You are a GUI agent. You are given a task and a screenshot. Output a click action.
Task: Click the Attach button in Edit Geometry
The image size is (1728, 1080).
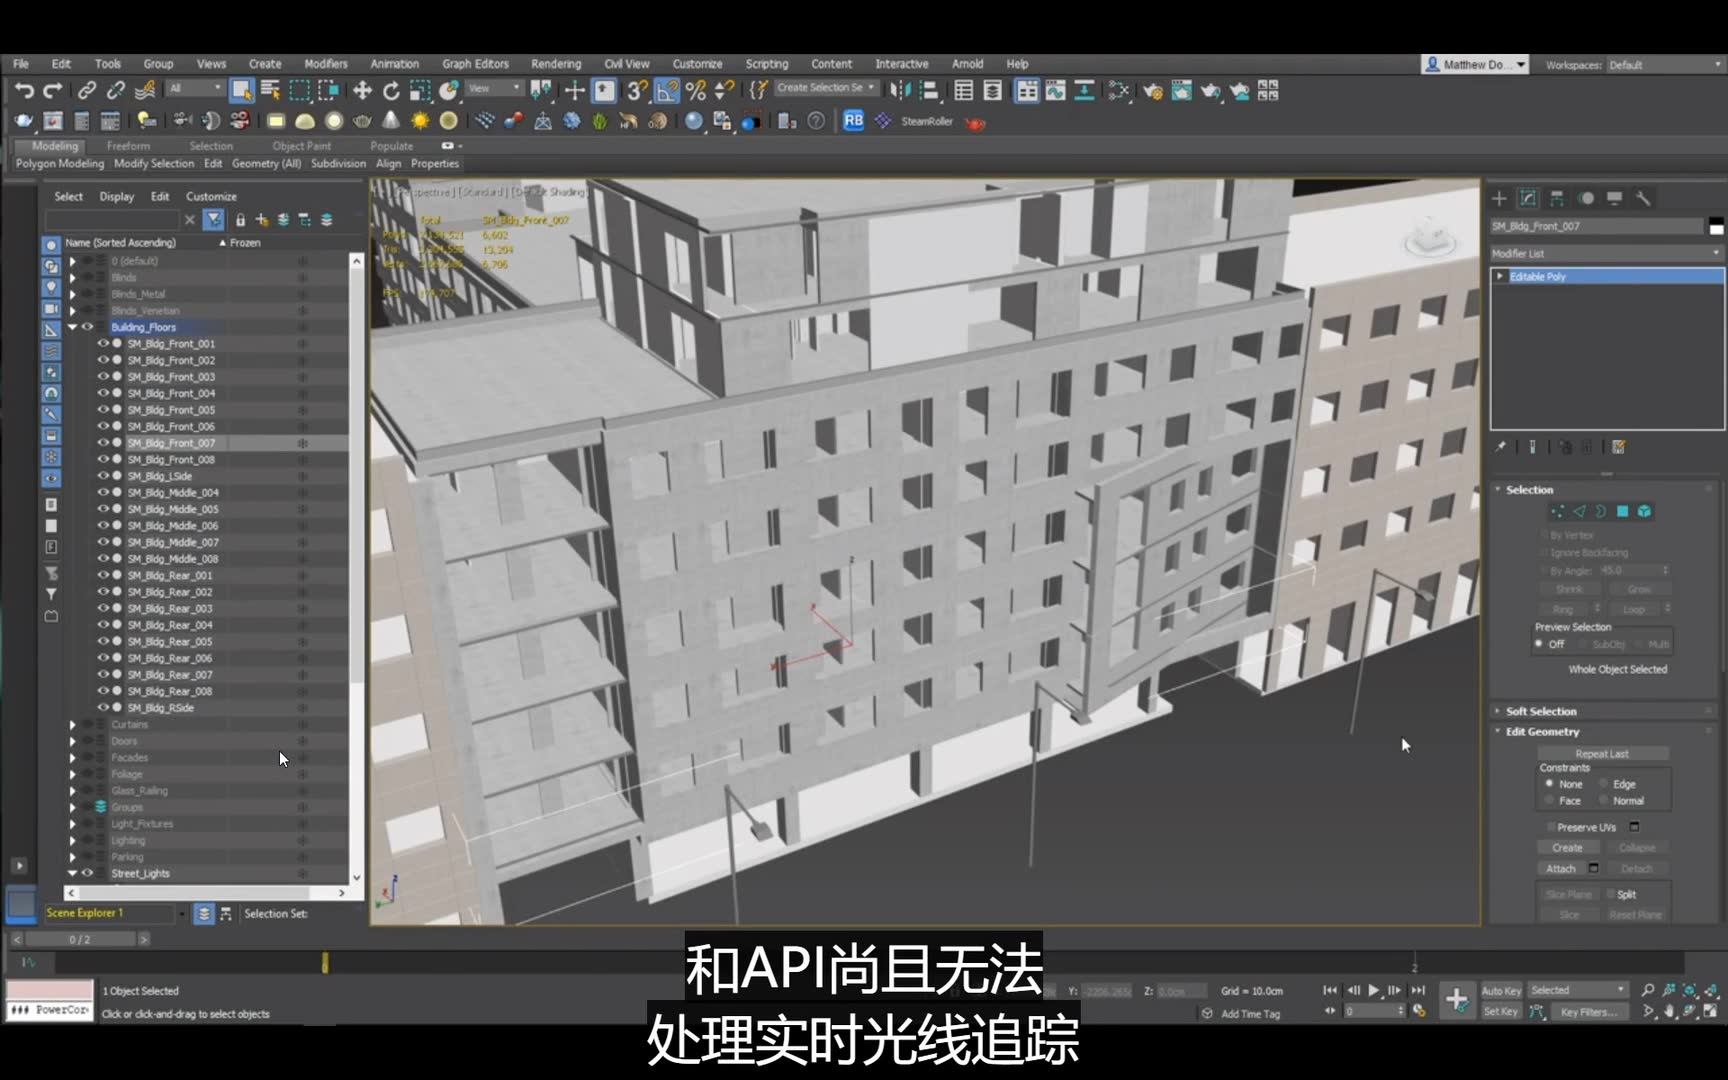click(x=1560, y=868)
